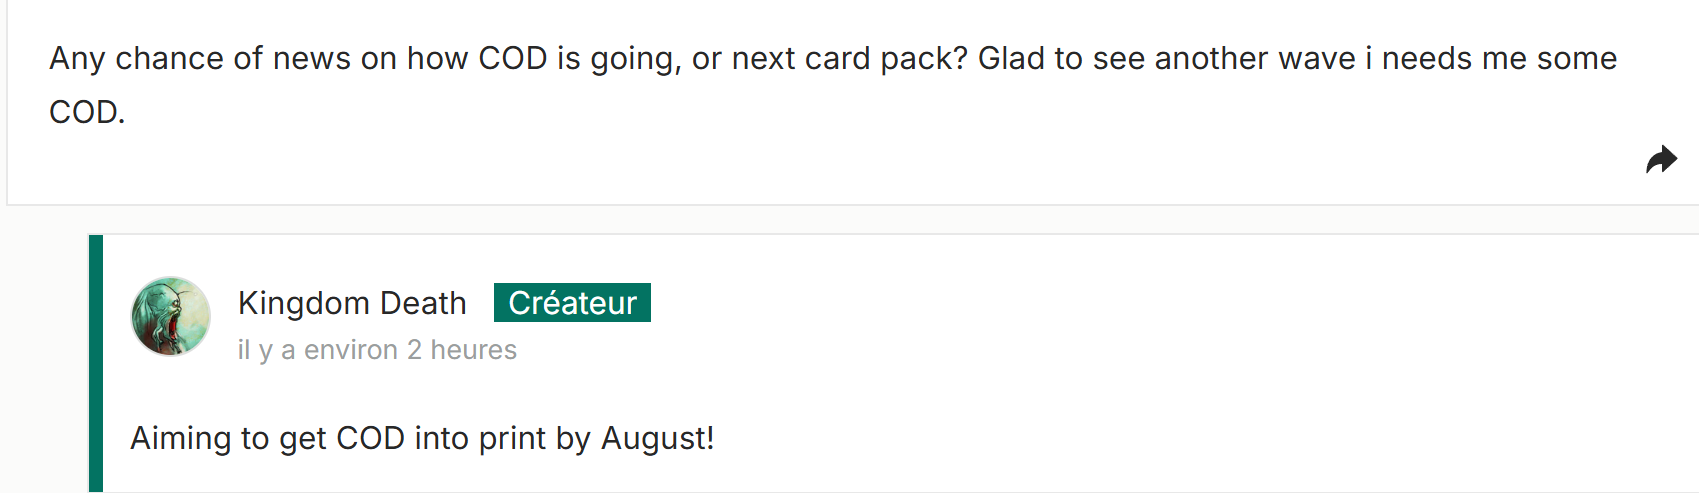Image resolution: width=1699 pixels, height=493 pixels.
Task: Click the lone "COD." on the comment's second line
Action: pyautogui.click(x=87, y=112)
